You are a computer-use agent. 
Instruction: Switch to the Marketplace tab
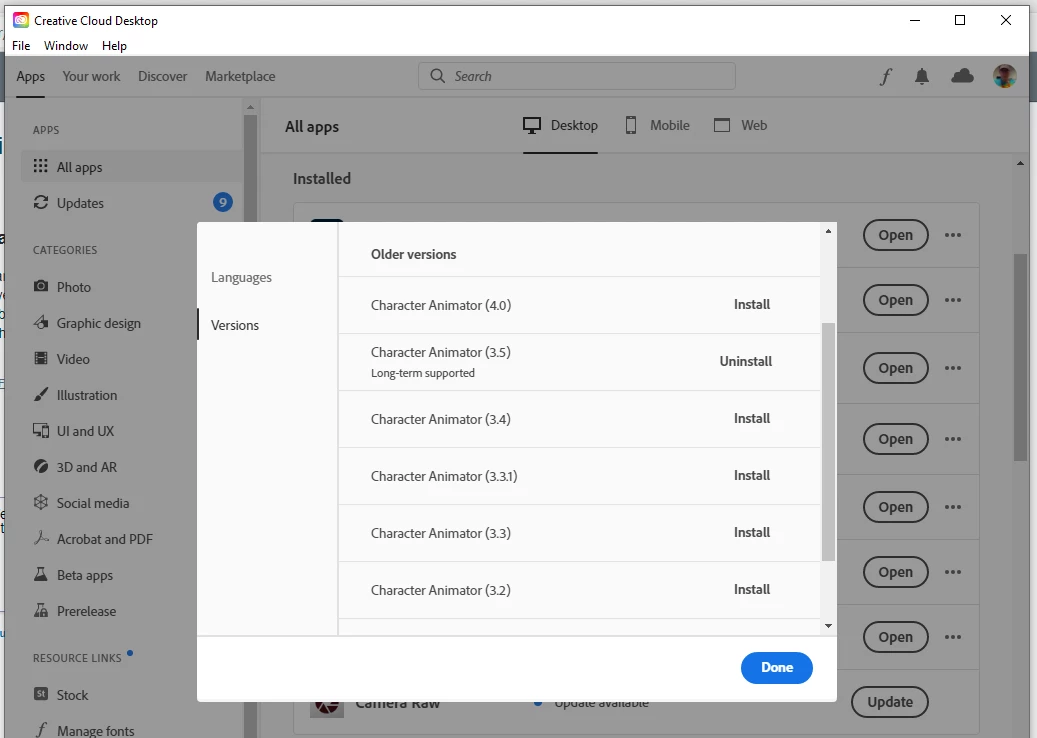(240, 76)
